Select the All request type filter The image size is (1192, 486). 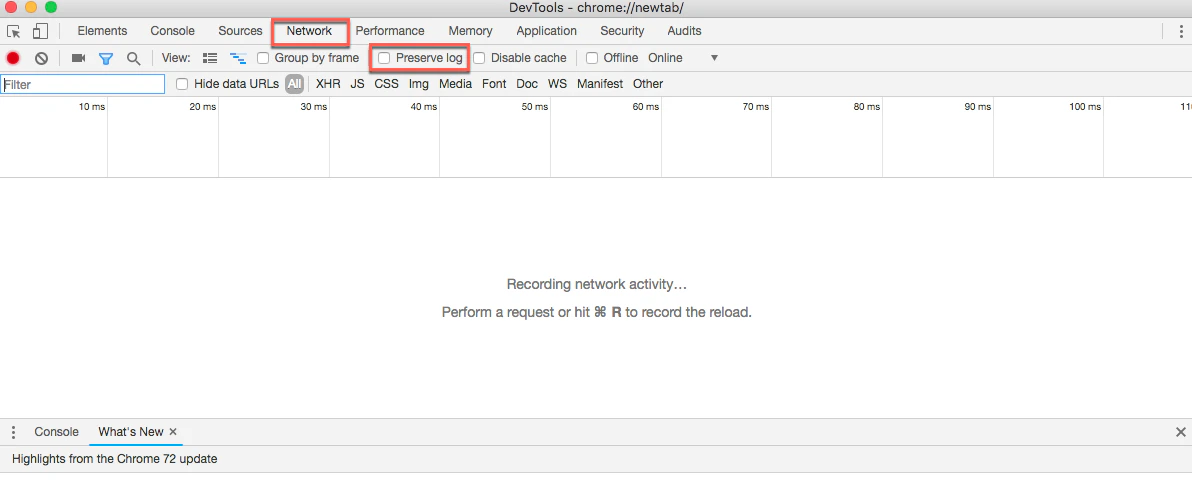pyautogui.click(x=294, y=84)
